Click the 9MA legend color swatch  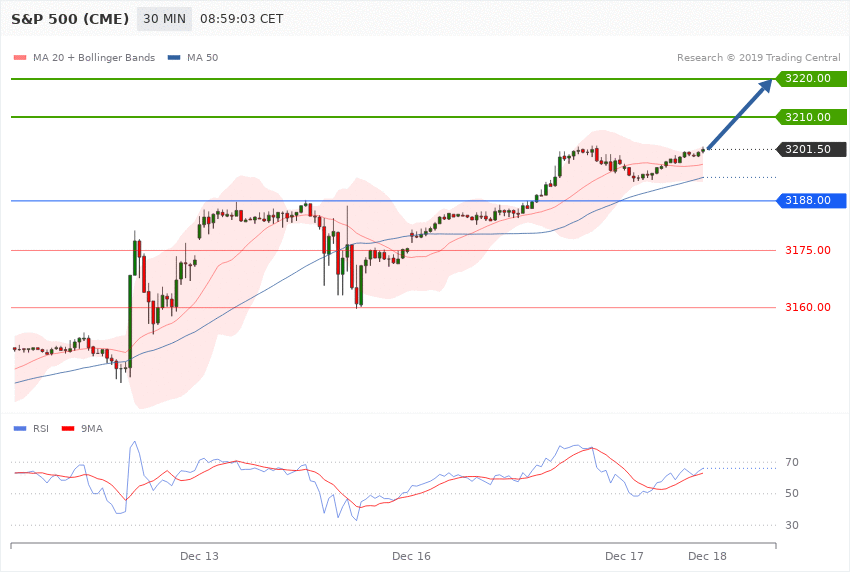coord(68,429)
